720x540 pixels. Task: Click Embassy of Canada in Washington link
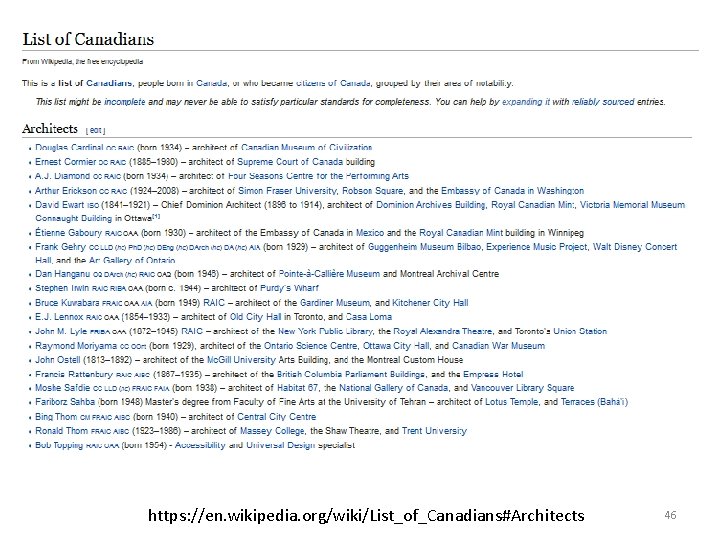coord(512,191)
